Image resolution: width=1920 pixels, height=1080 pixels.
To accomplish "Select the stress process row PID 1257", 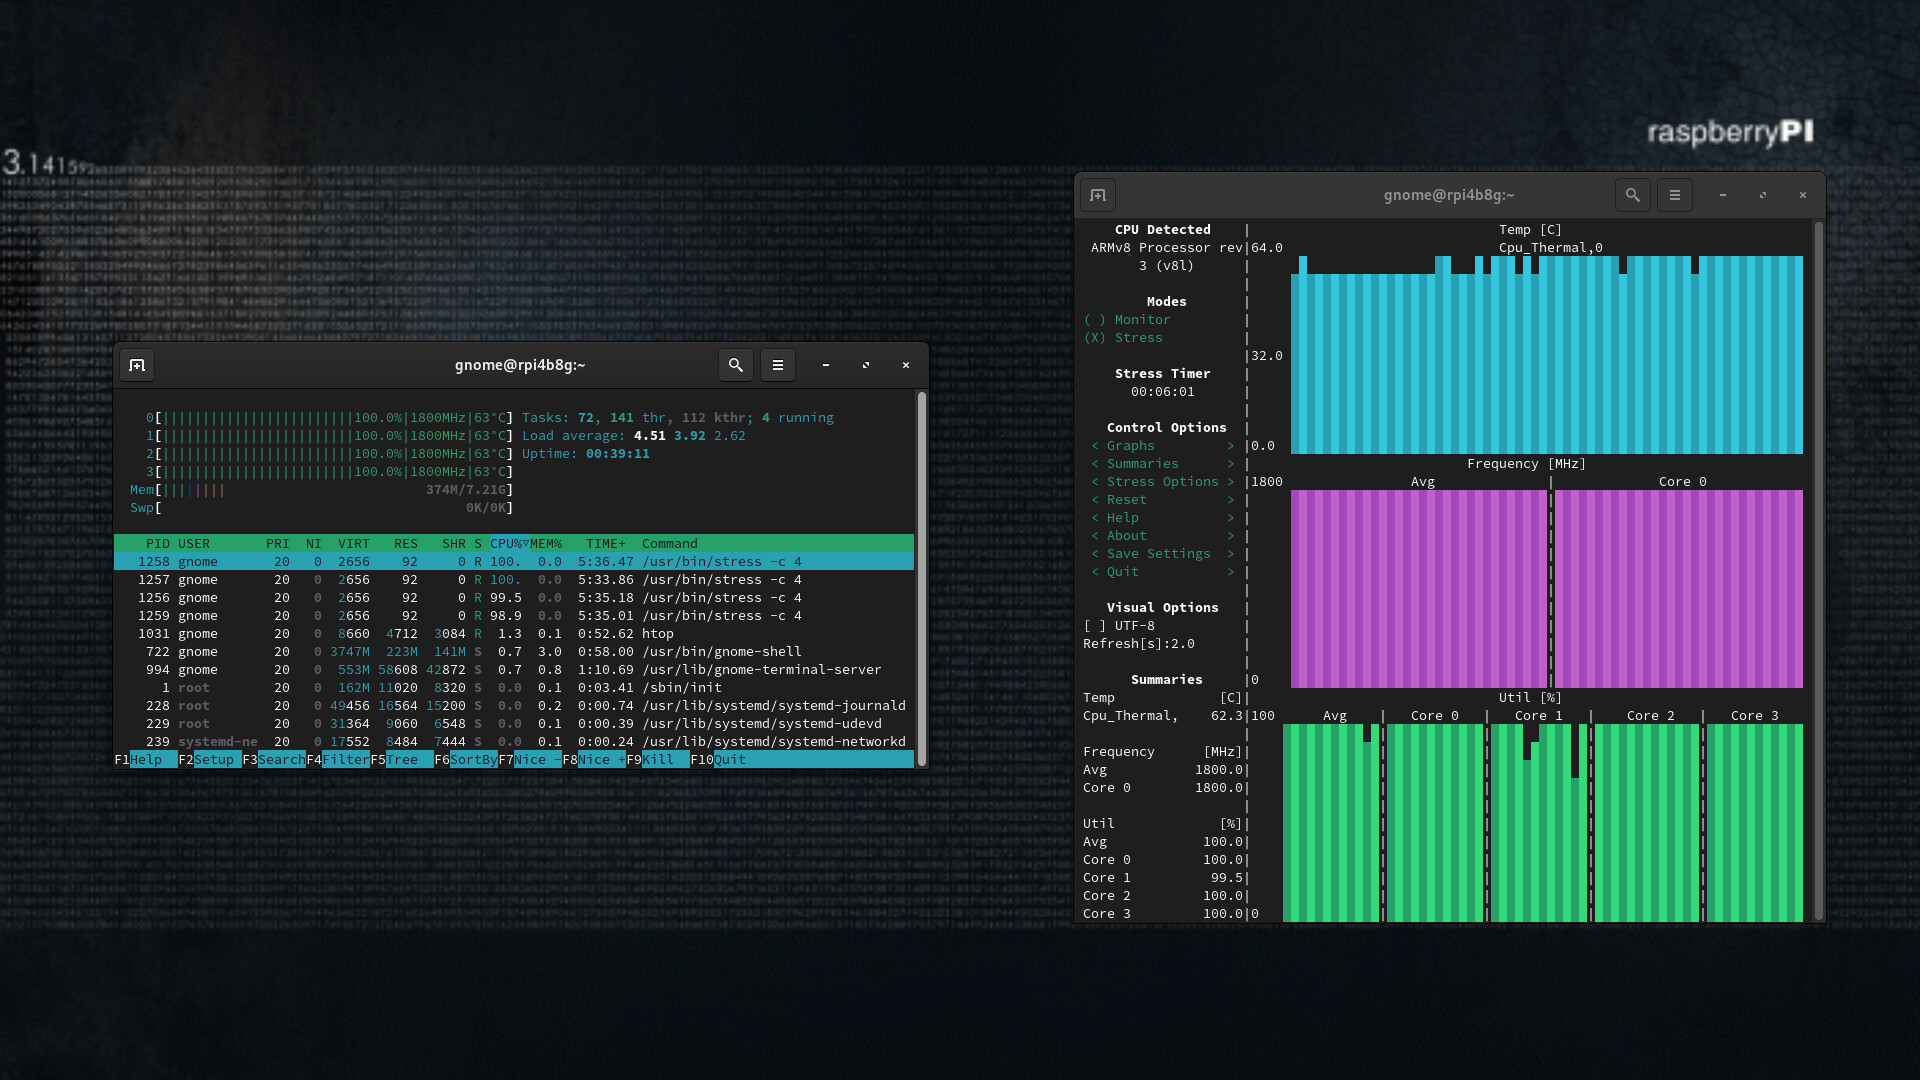I will coord(514,580).
